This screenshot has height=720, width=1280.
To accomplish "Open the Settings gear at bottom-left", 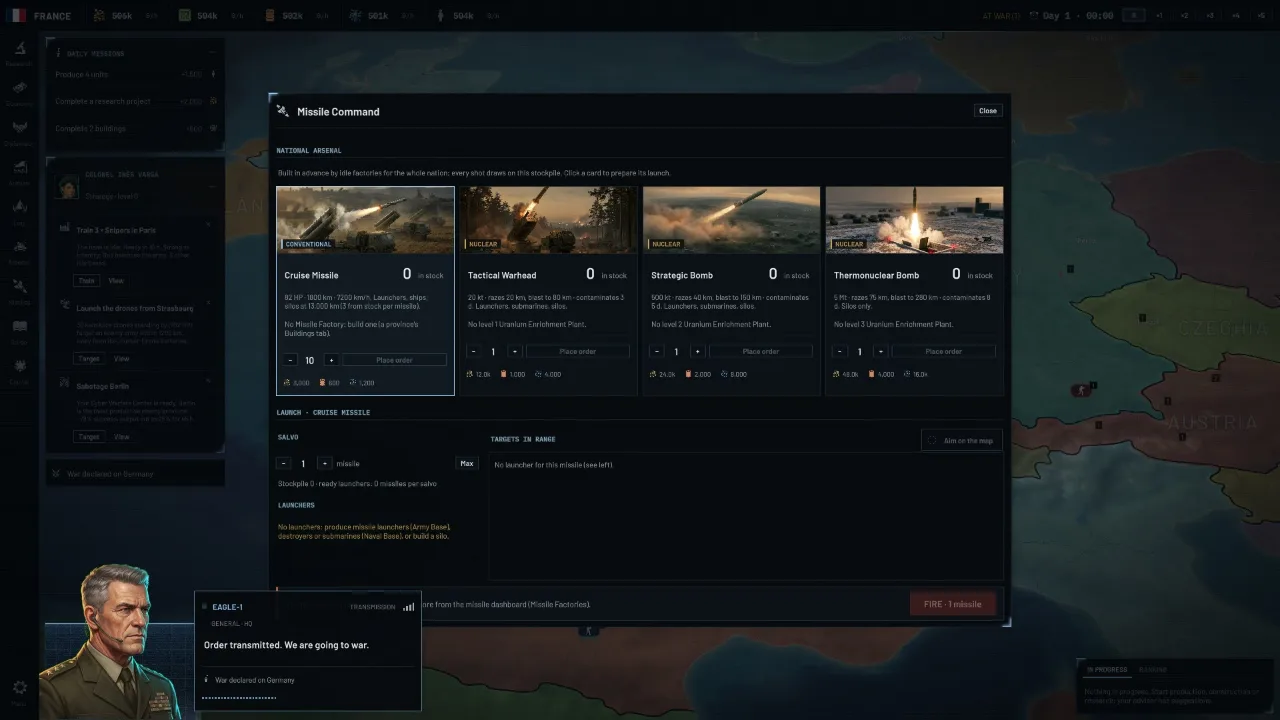I will (x=19, y=688).
